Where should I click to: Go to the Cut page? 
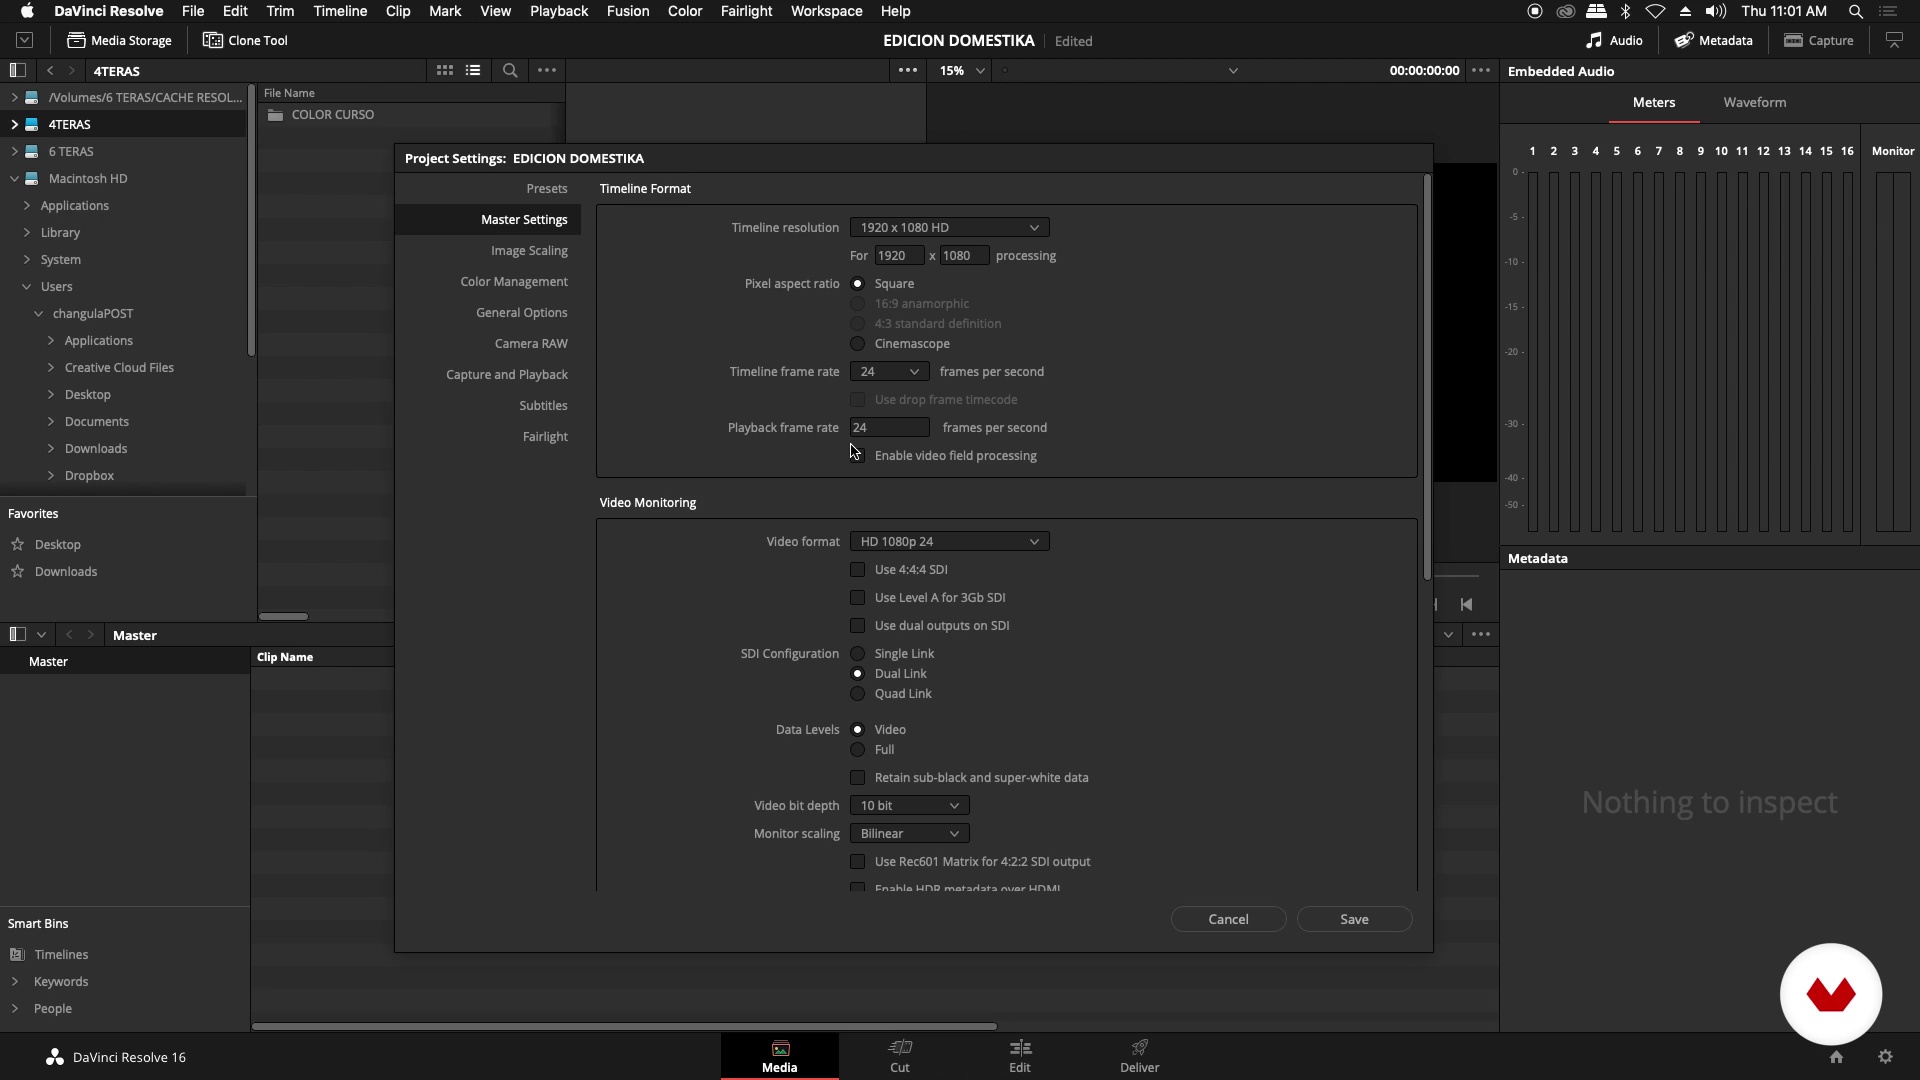click(x=900, y=1056)
